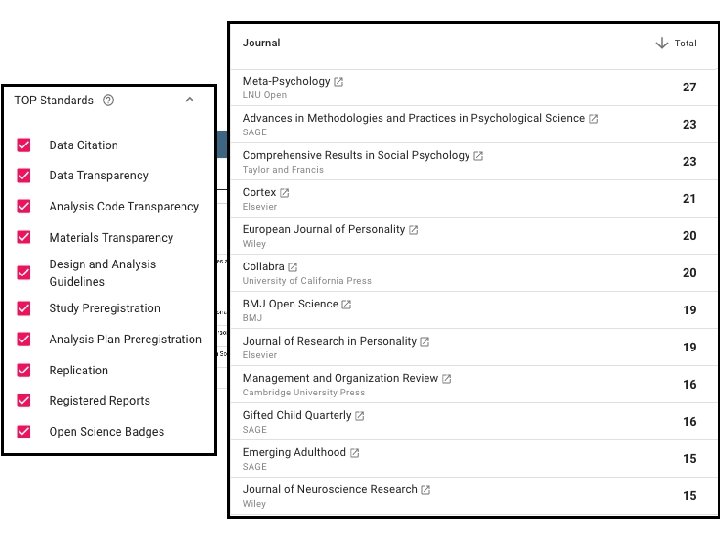This screenshot has height=540, width=720.
Task: Collapse the TOP Standards panel chevron
Action: [x=190, y=100]
